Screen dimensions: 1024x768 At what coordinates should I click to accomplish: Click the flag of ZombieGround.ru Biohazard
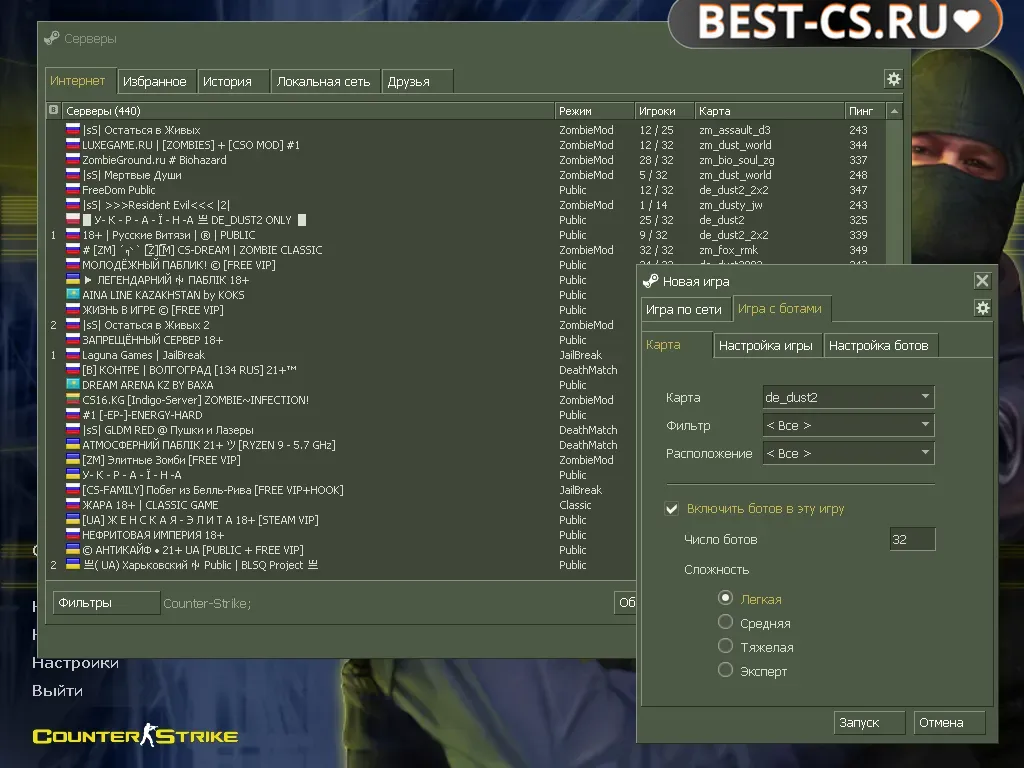[x=72, y=160]
